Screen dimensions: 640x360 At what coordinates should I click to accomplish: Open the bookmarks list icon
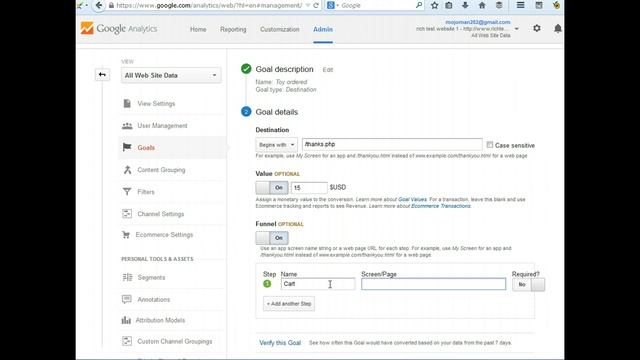tap(449, 5)
